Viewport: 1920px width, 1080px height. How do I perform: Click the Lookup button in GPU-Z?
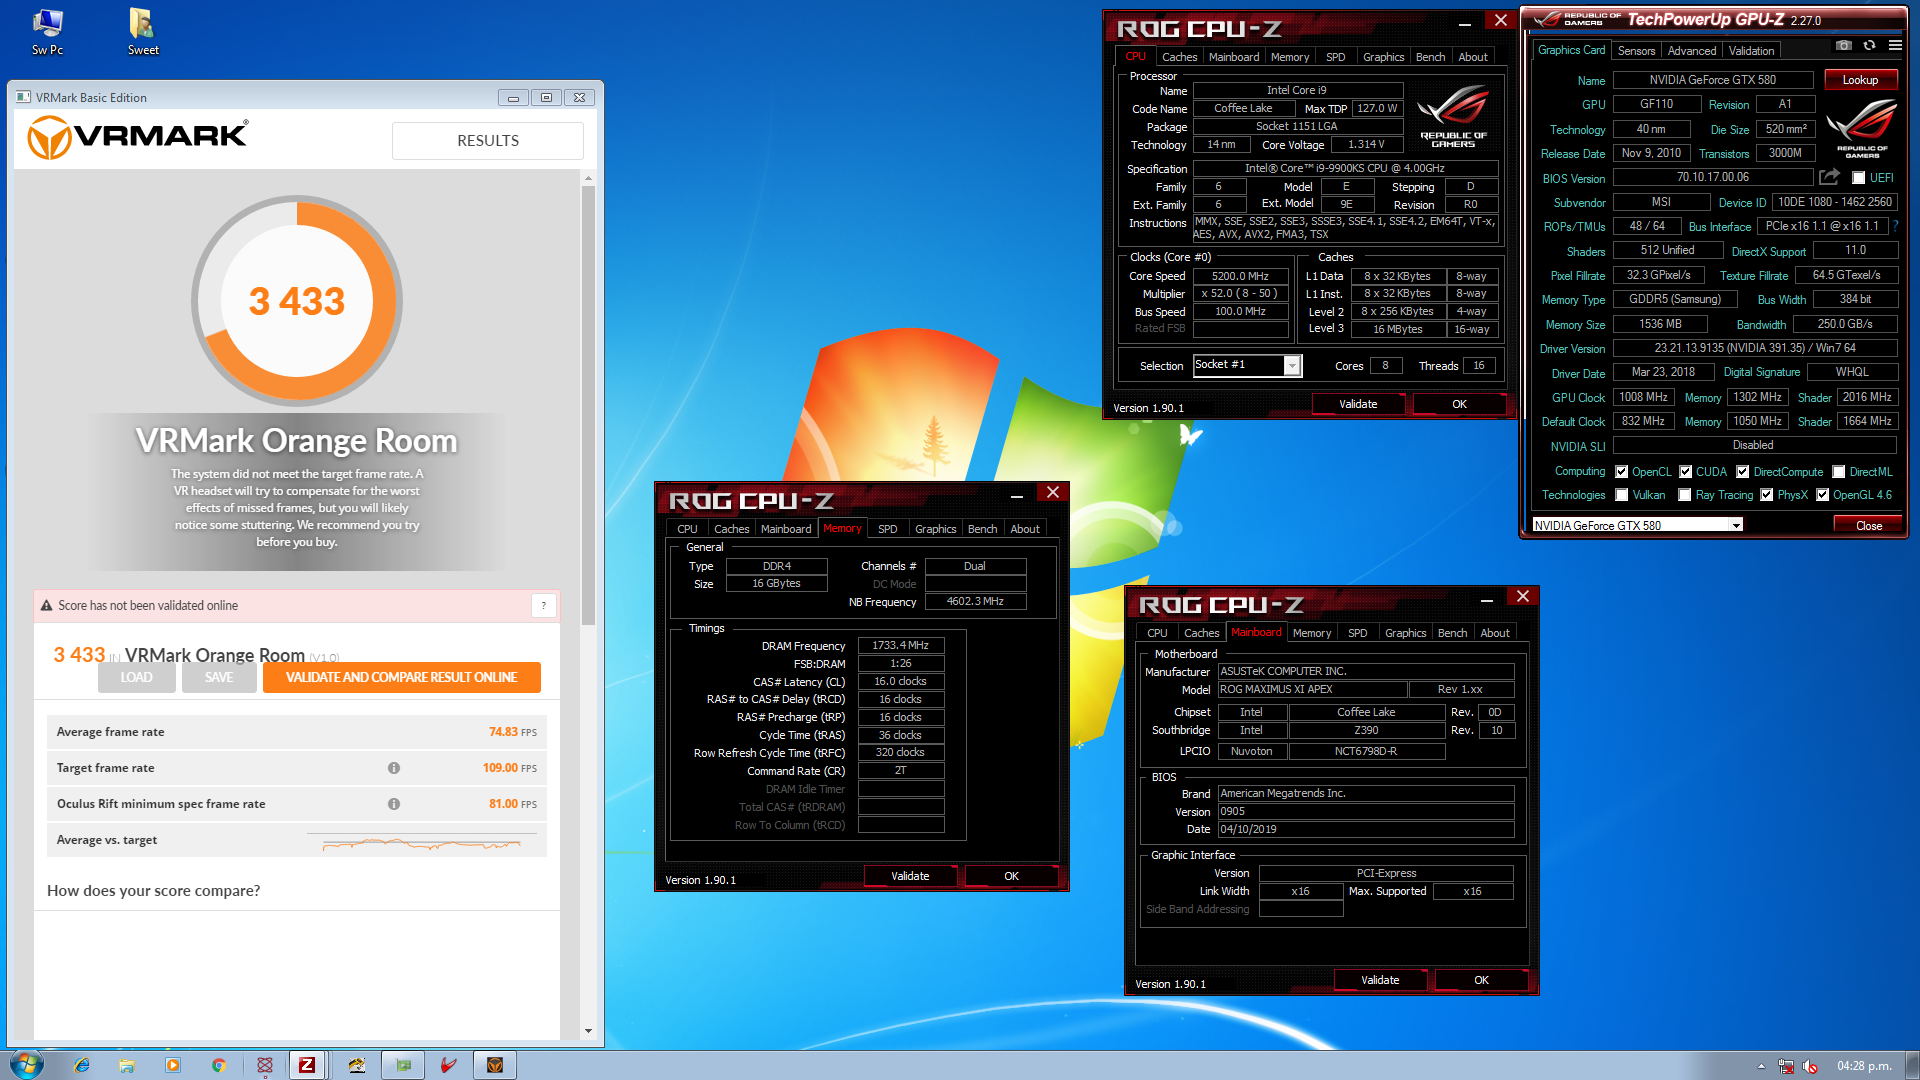[1860, 80]
